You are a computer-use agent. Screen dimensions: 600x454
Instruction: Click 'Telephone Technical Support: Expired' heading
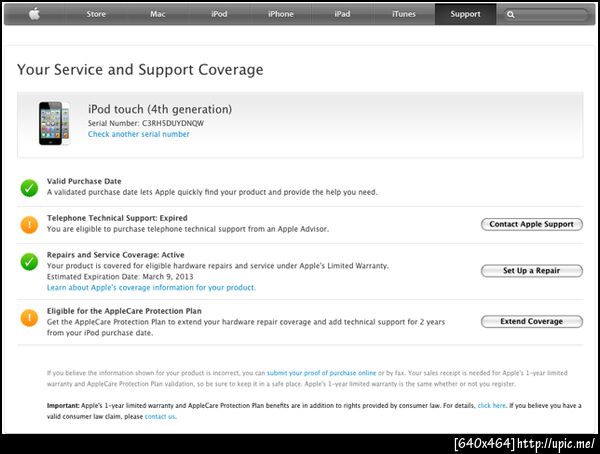coord(117,218)
